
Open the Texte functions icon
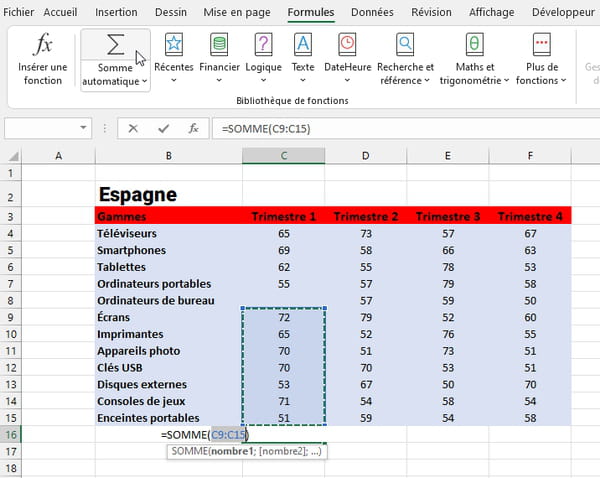[303, 44]
